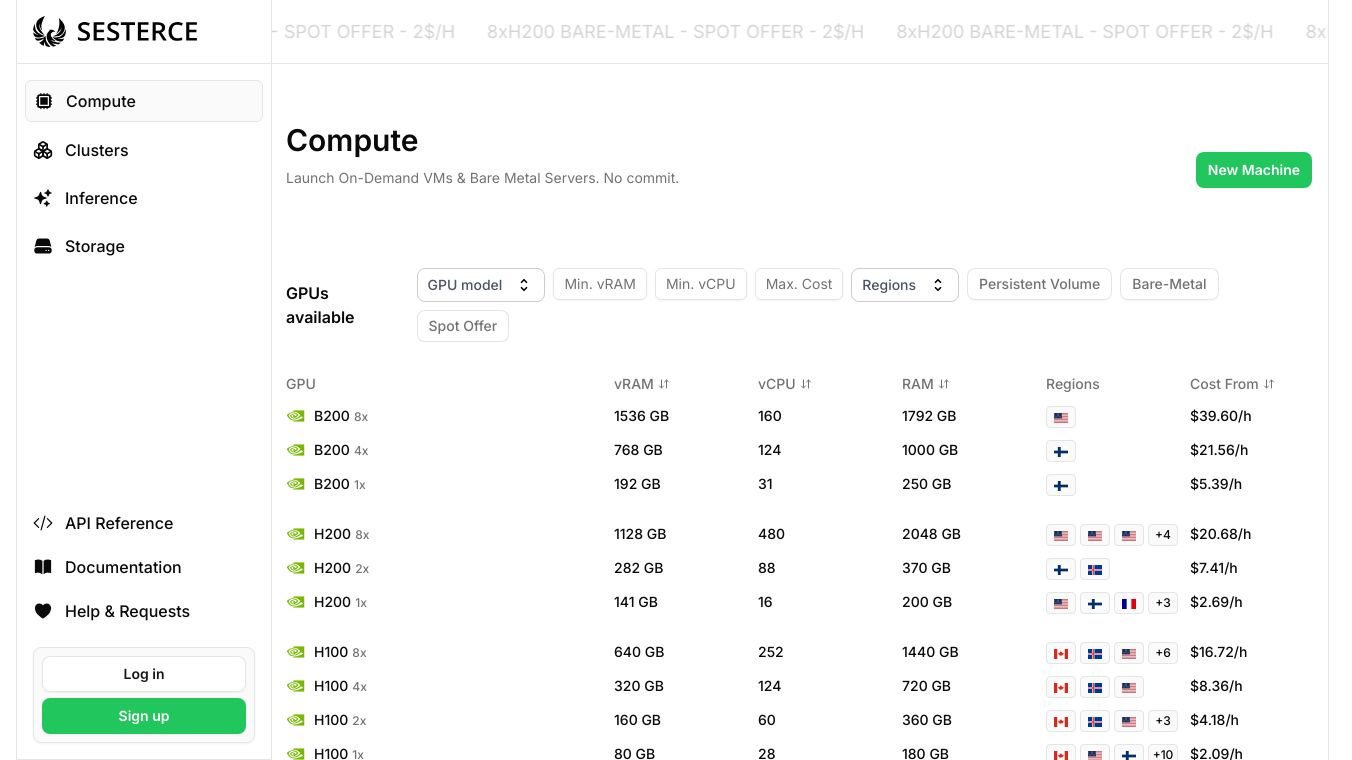Click the US flag in the H100 2x row
1352x760 pixels.
click(x=1129, y=721)
